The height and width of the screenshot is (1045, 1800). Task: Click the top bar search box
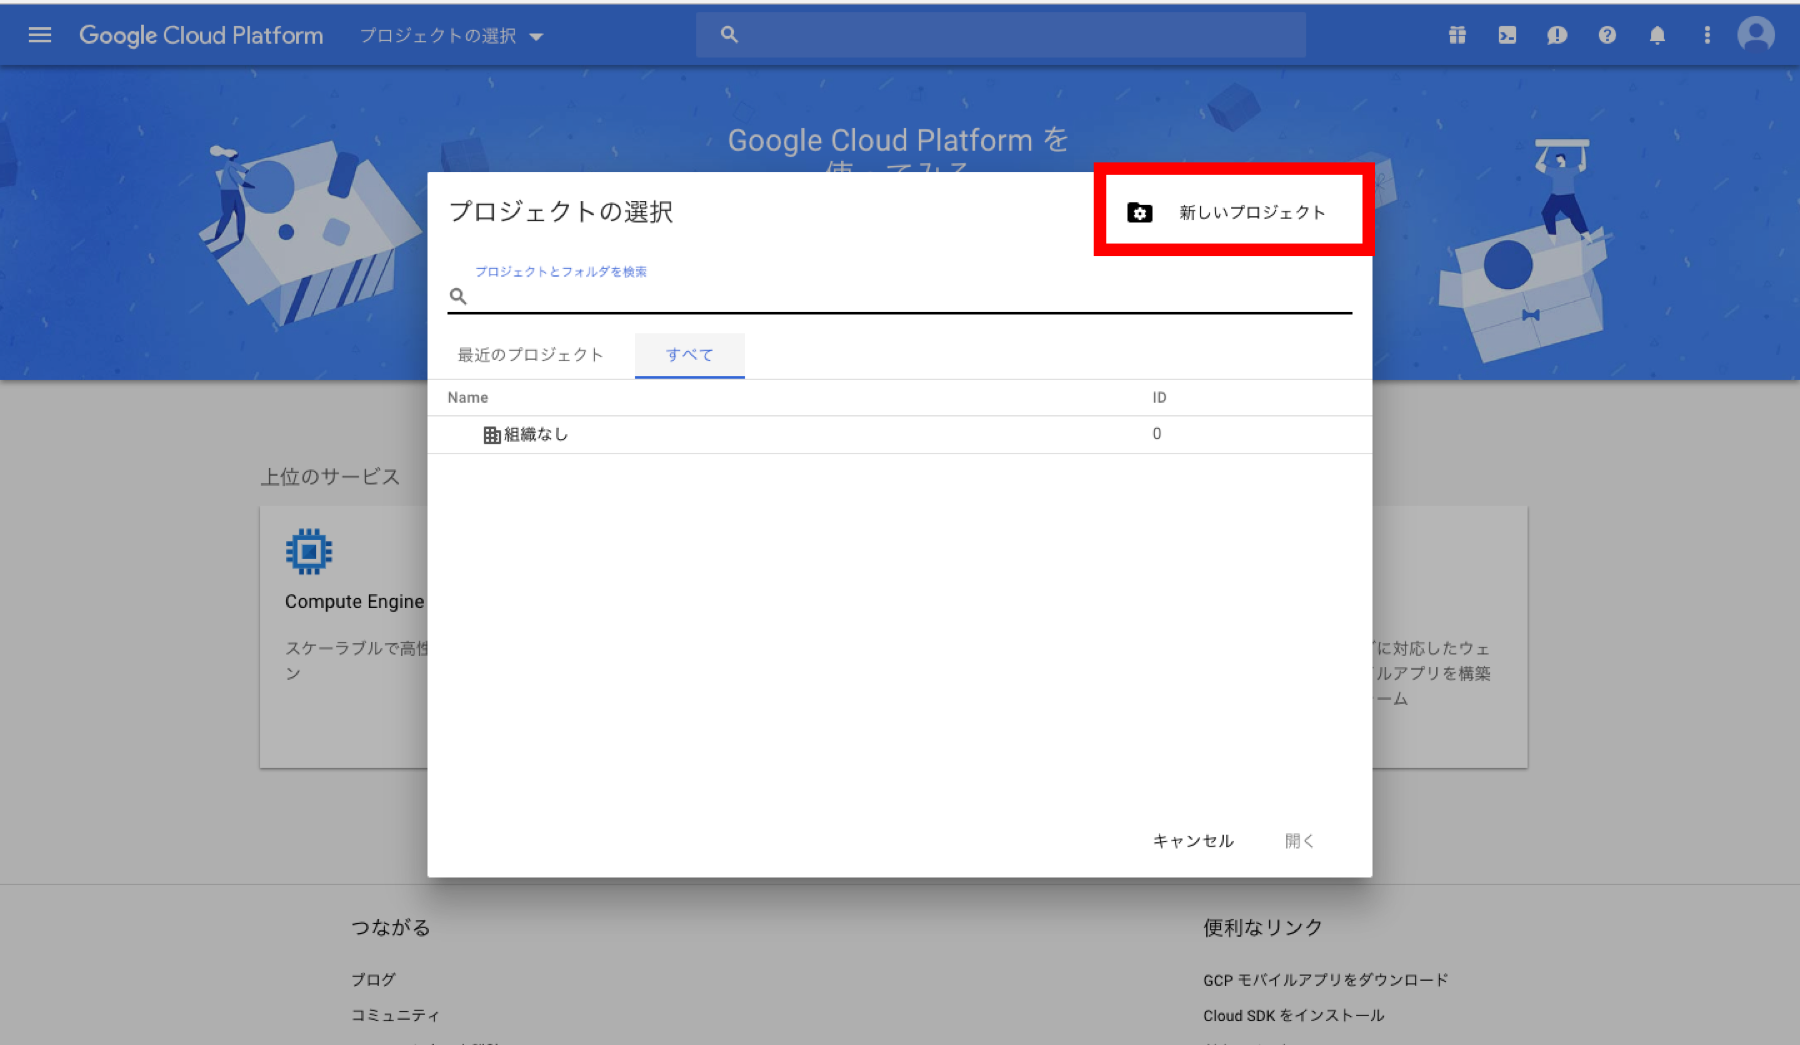1000,34
